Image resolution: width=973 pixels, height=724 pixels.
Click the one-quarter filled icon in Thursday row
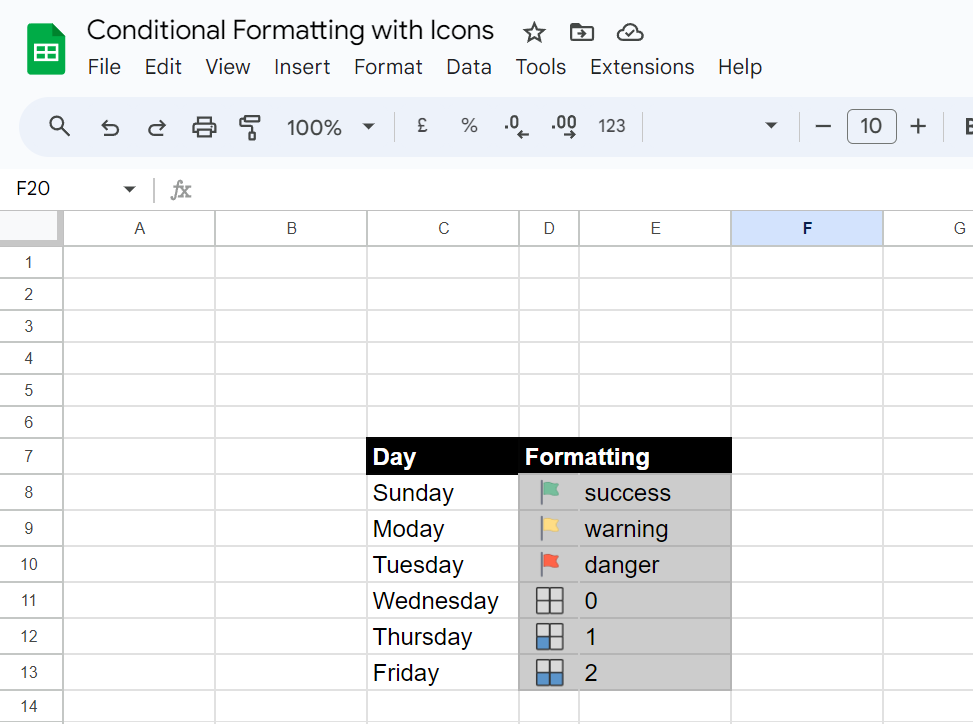click(x=549, y=637)
